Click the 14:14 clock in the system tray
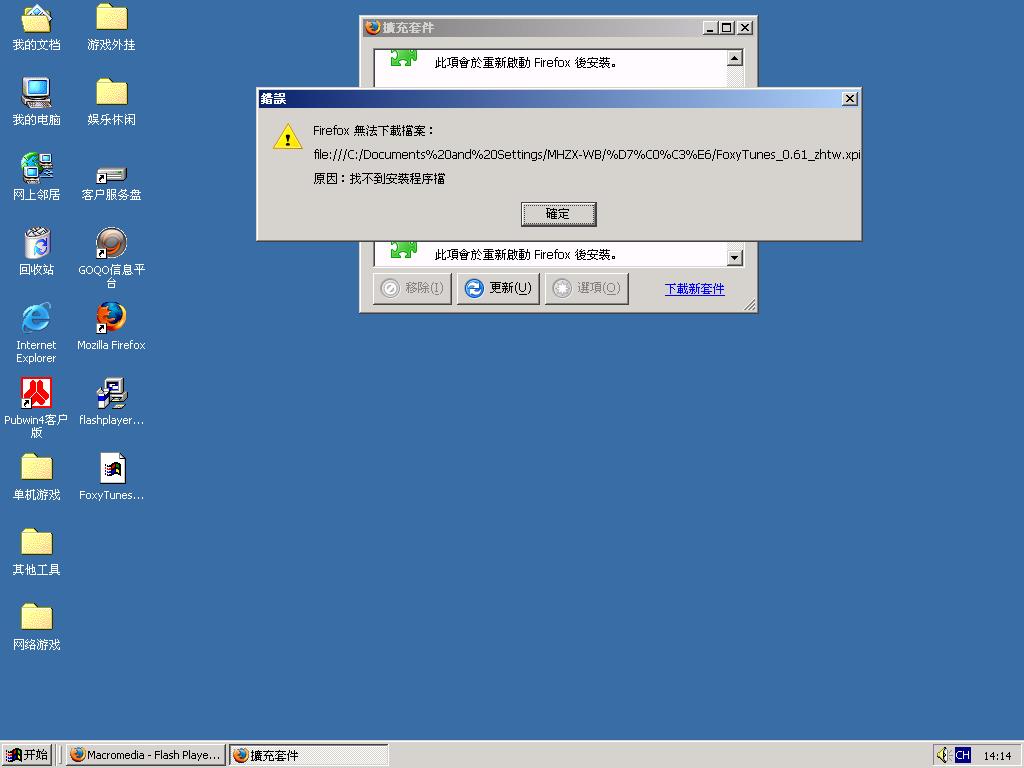This screenshot has height=768, width=1024. (x=997, y=756)
